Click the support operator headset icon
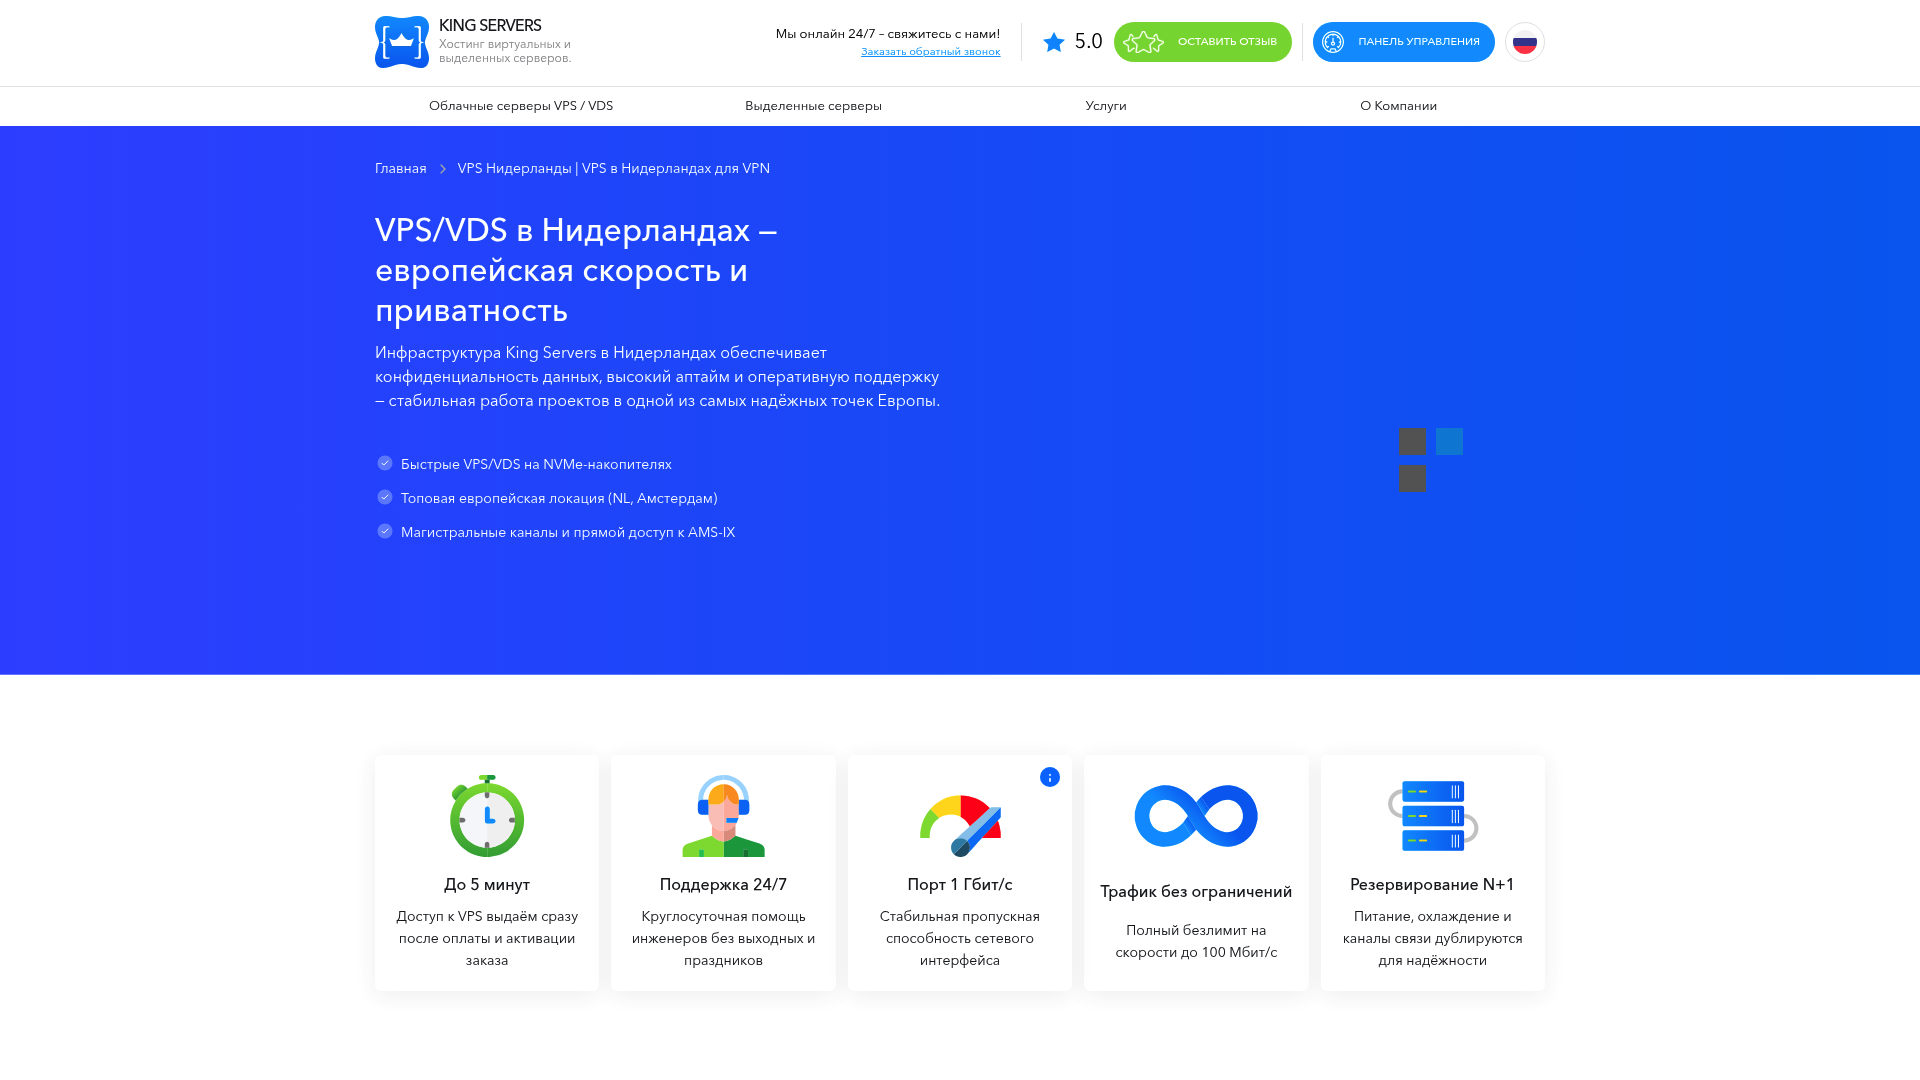1920x1080 pixels. click(x=723, y=816)
